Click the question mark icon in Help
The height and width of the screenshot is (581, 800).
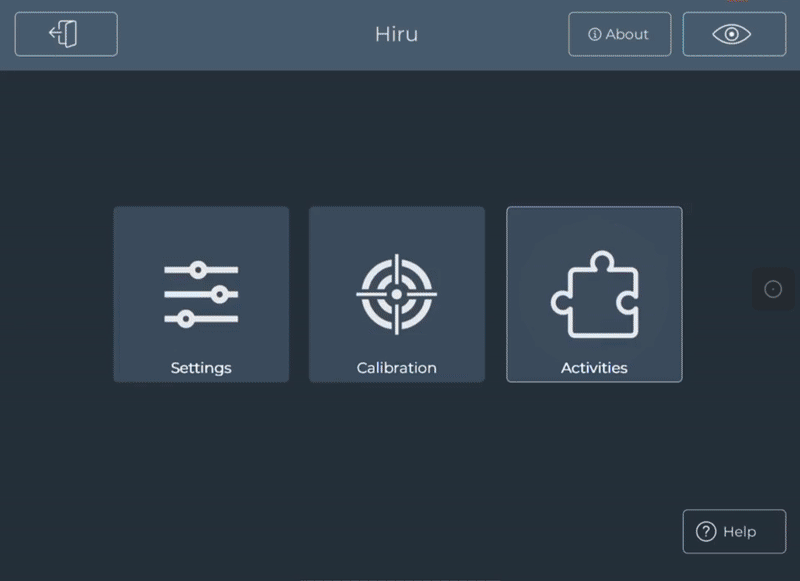707,531
